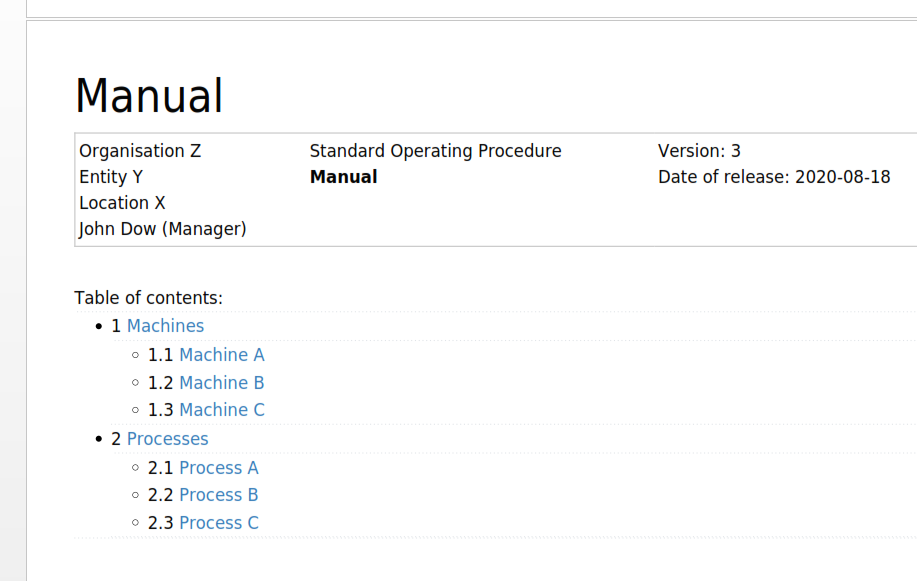Viewport: 917px width, 581px height.
Task: Go to the Machine A link
Action: 222,355
